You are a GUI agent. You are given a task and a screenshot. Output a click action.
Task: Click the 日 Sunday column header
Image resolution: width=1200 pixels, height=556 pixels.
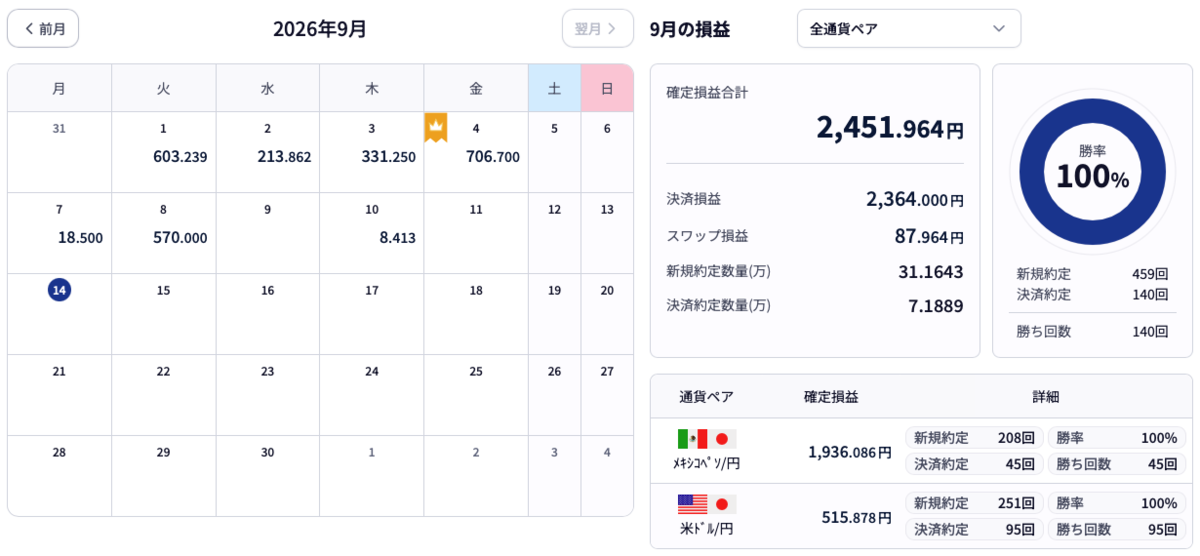tap(607, 88)
